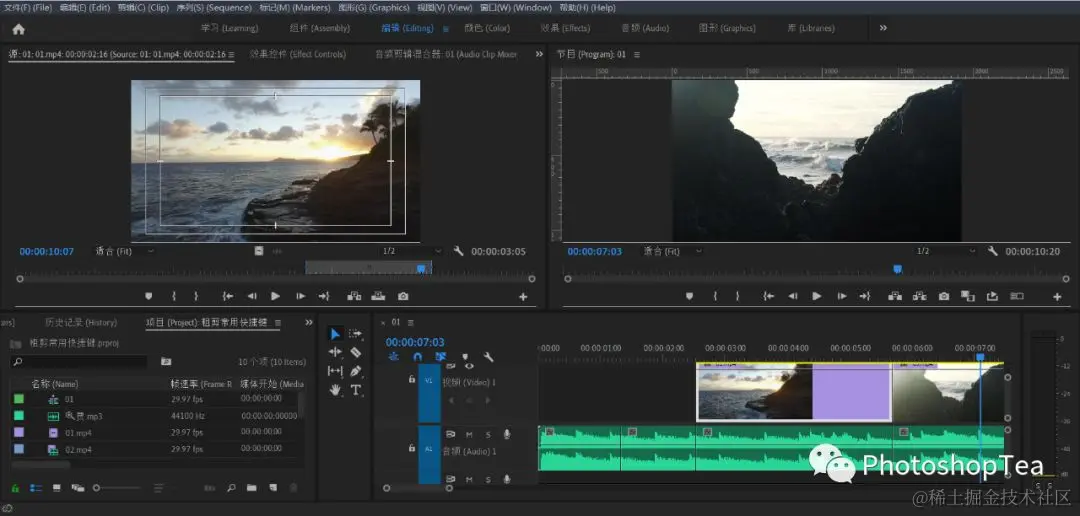The image size is (1080, 516).
Task: Add timeline marker shield icon
Action: (x=466, y=357)
